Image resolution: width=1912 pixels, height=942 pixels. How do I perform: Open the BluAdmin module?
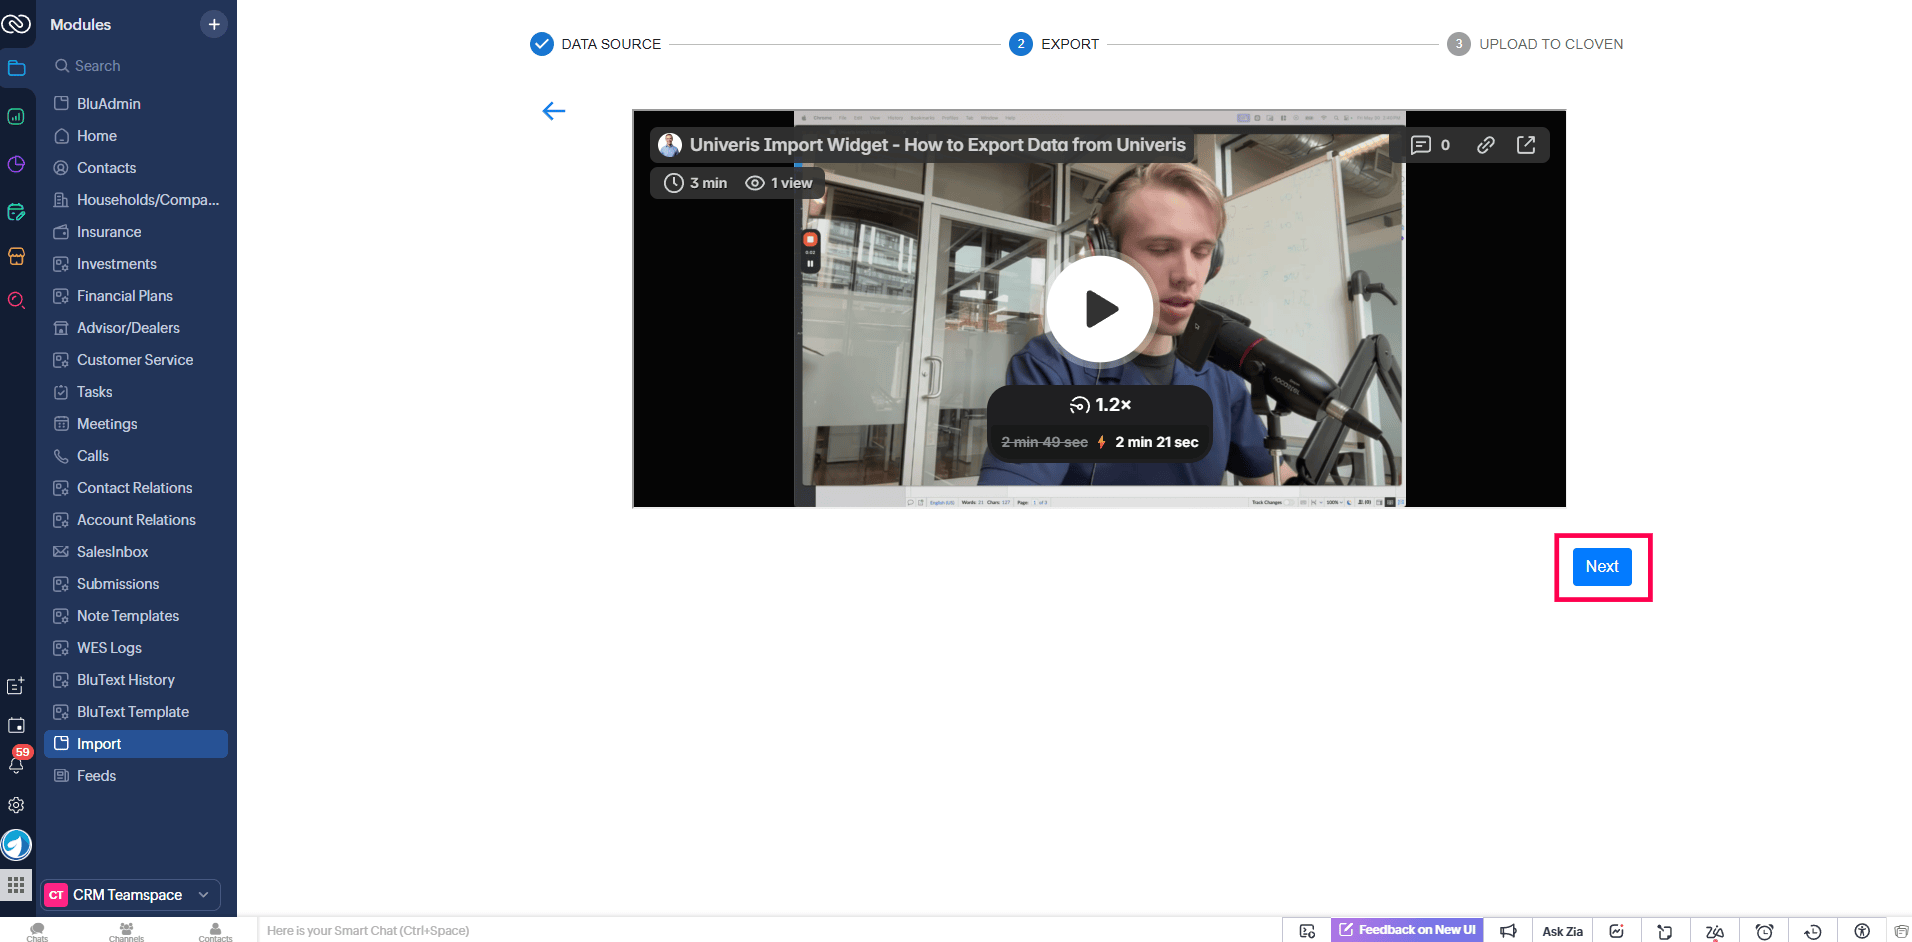click(x=136, y=104)
